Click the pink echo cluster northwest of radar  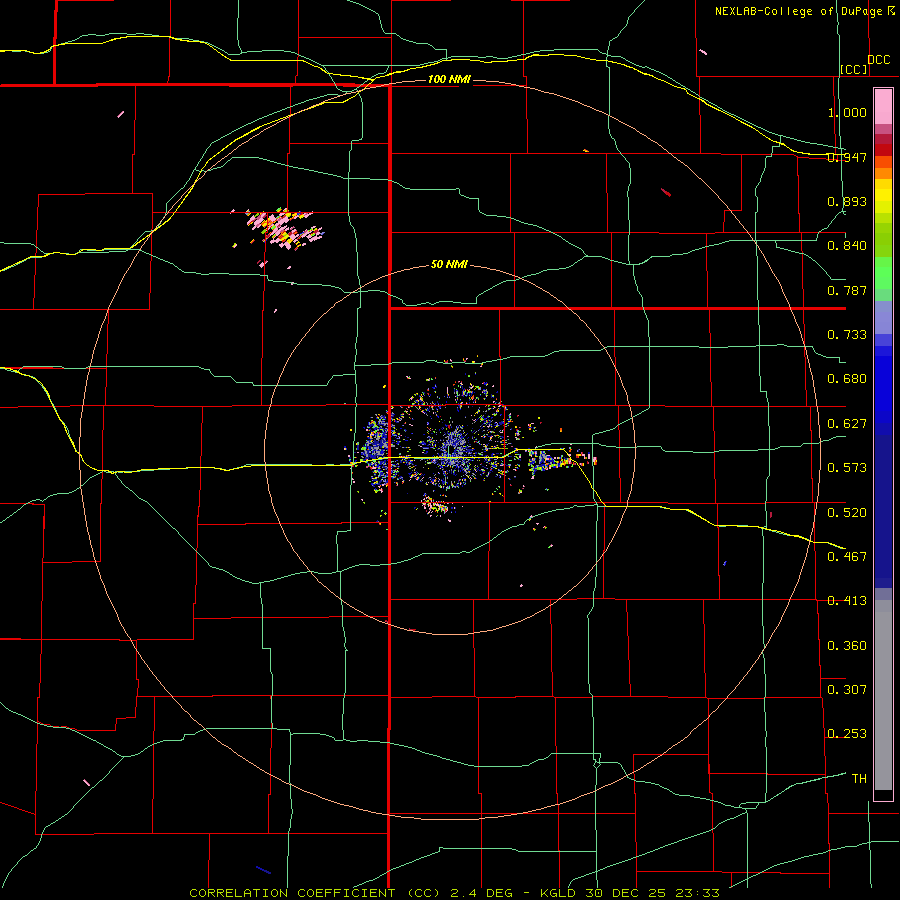(x=283, y=227)
